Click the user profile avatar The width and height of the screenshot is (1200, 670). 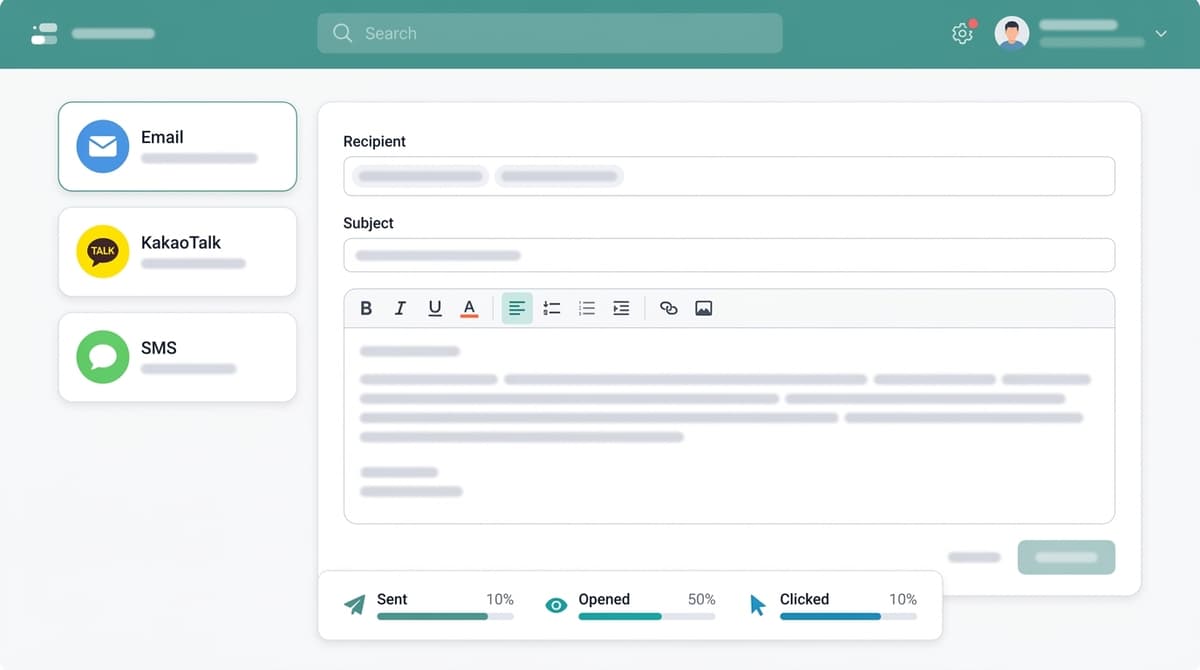click(1012, 33)
